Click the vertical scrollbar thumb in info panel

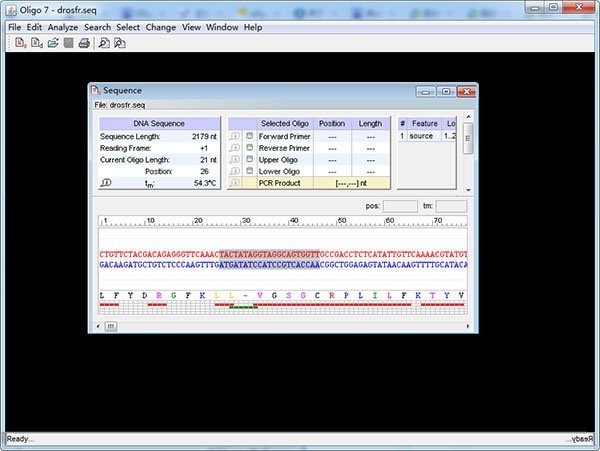[468, 138]
